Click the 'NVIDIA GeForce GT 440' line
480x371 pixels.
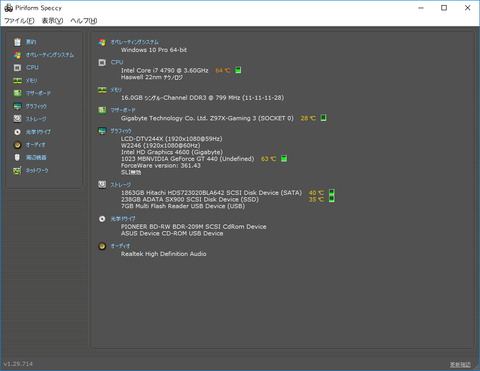pos(187,159)
